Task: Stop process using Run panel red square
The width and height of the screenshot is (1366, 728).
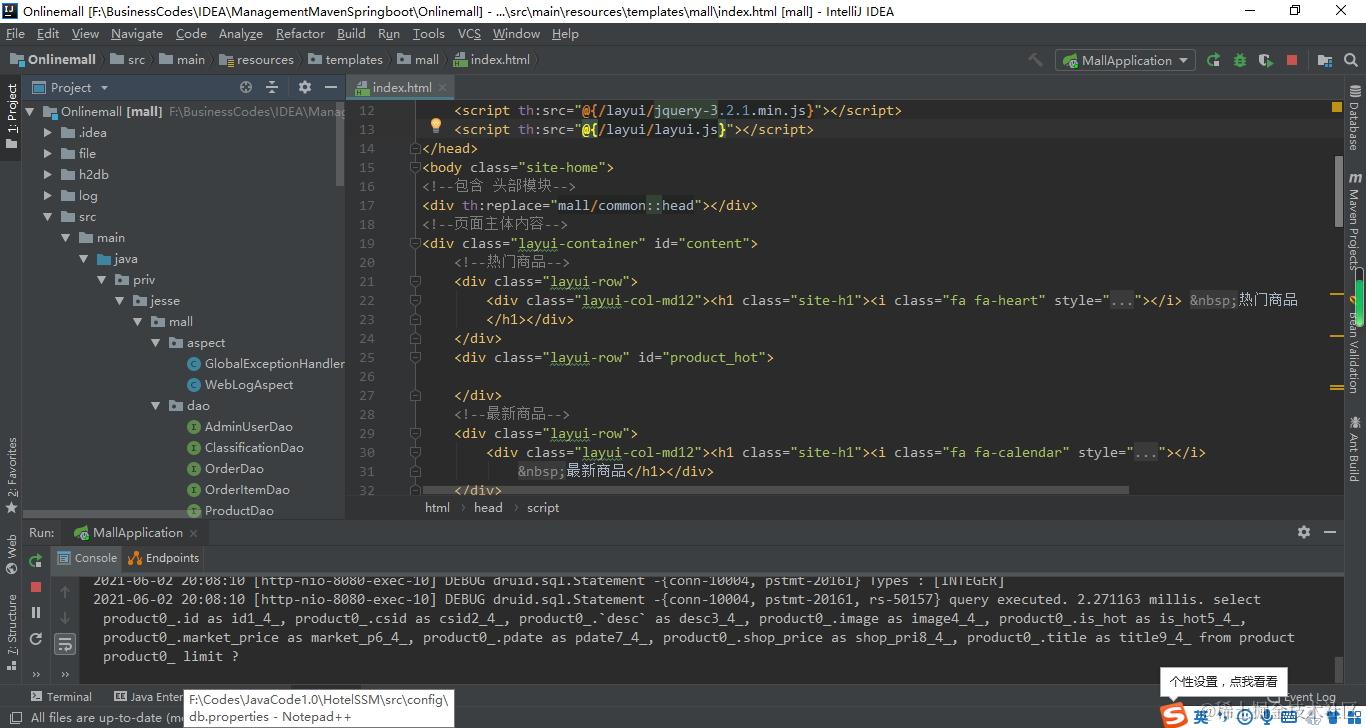Action: pos(36,587)
